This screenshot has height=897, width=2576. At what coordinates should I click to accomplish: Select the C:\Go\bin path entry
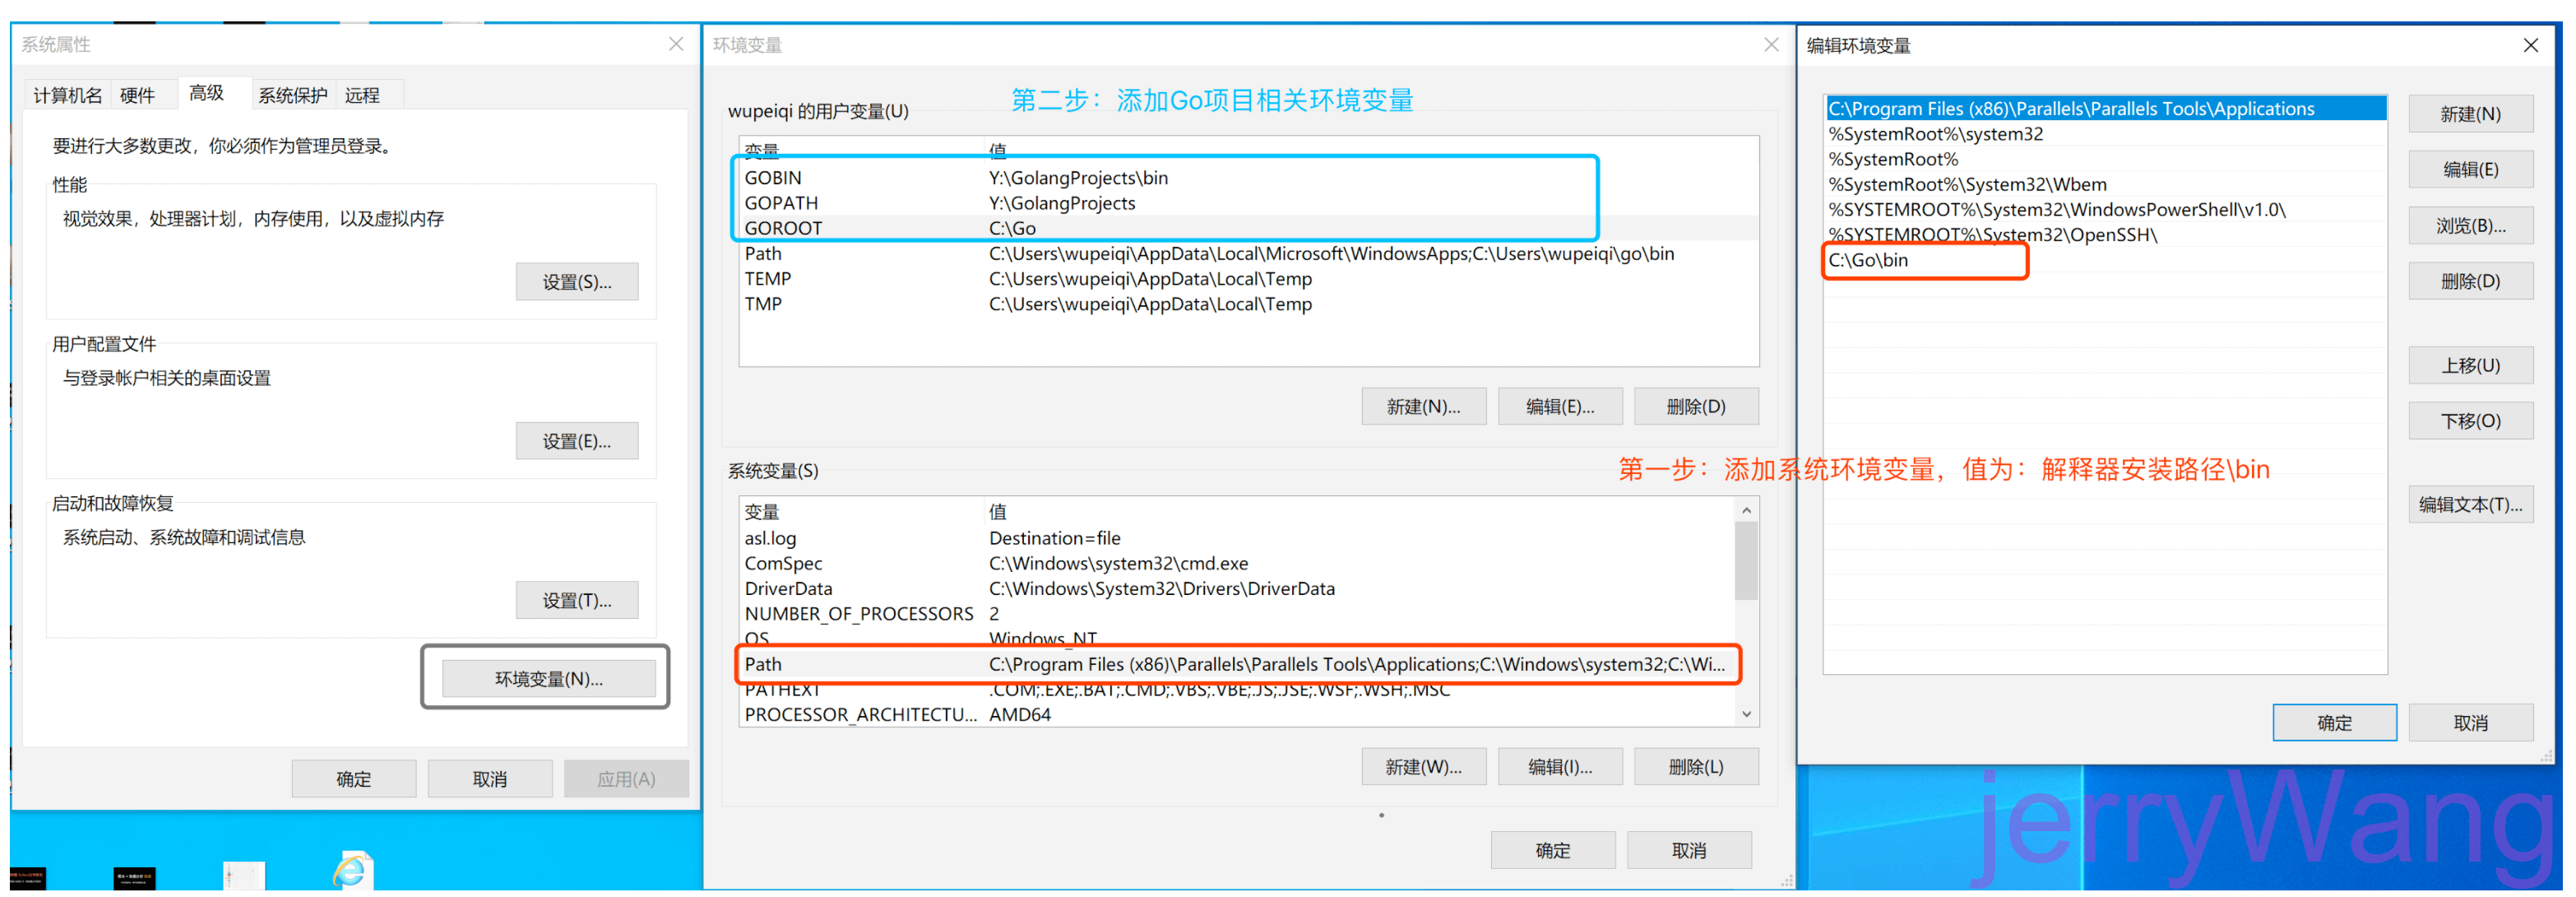pos(1867,260)
